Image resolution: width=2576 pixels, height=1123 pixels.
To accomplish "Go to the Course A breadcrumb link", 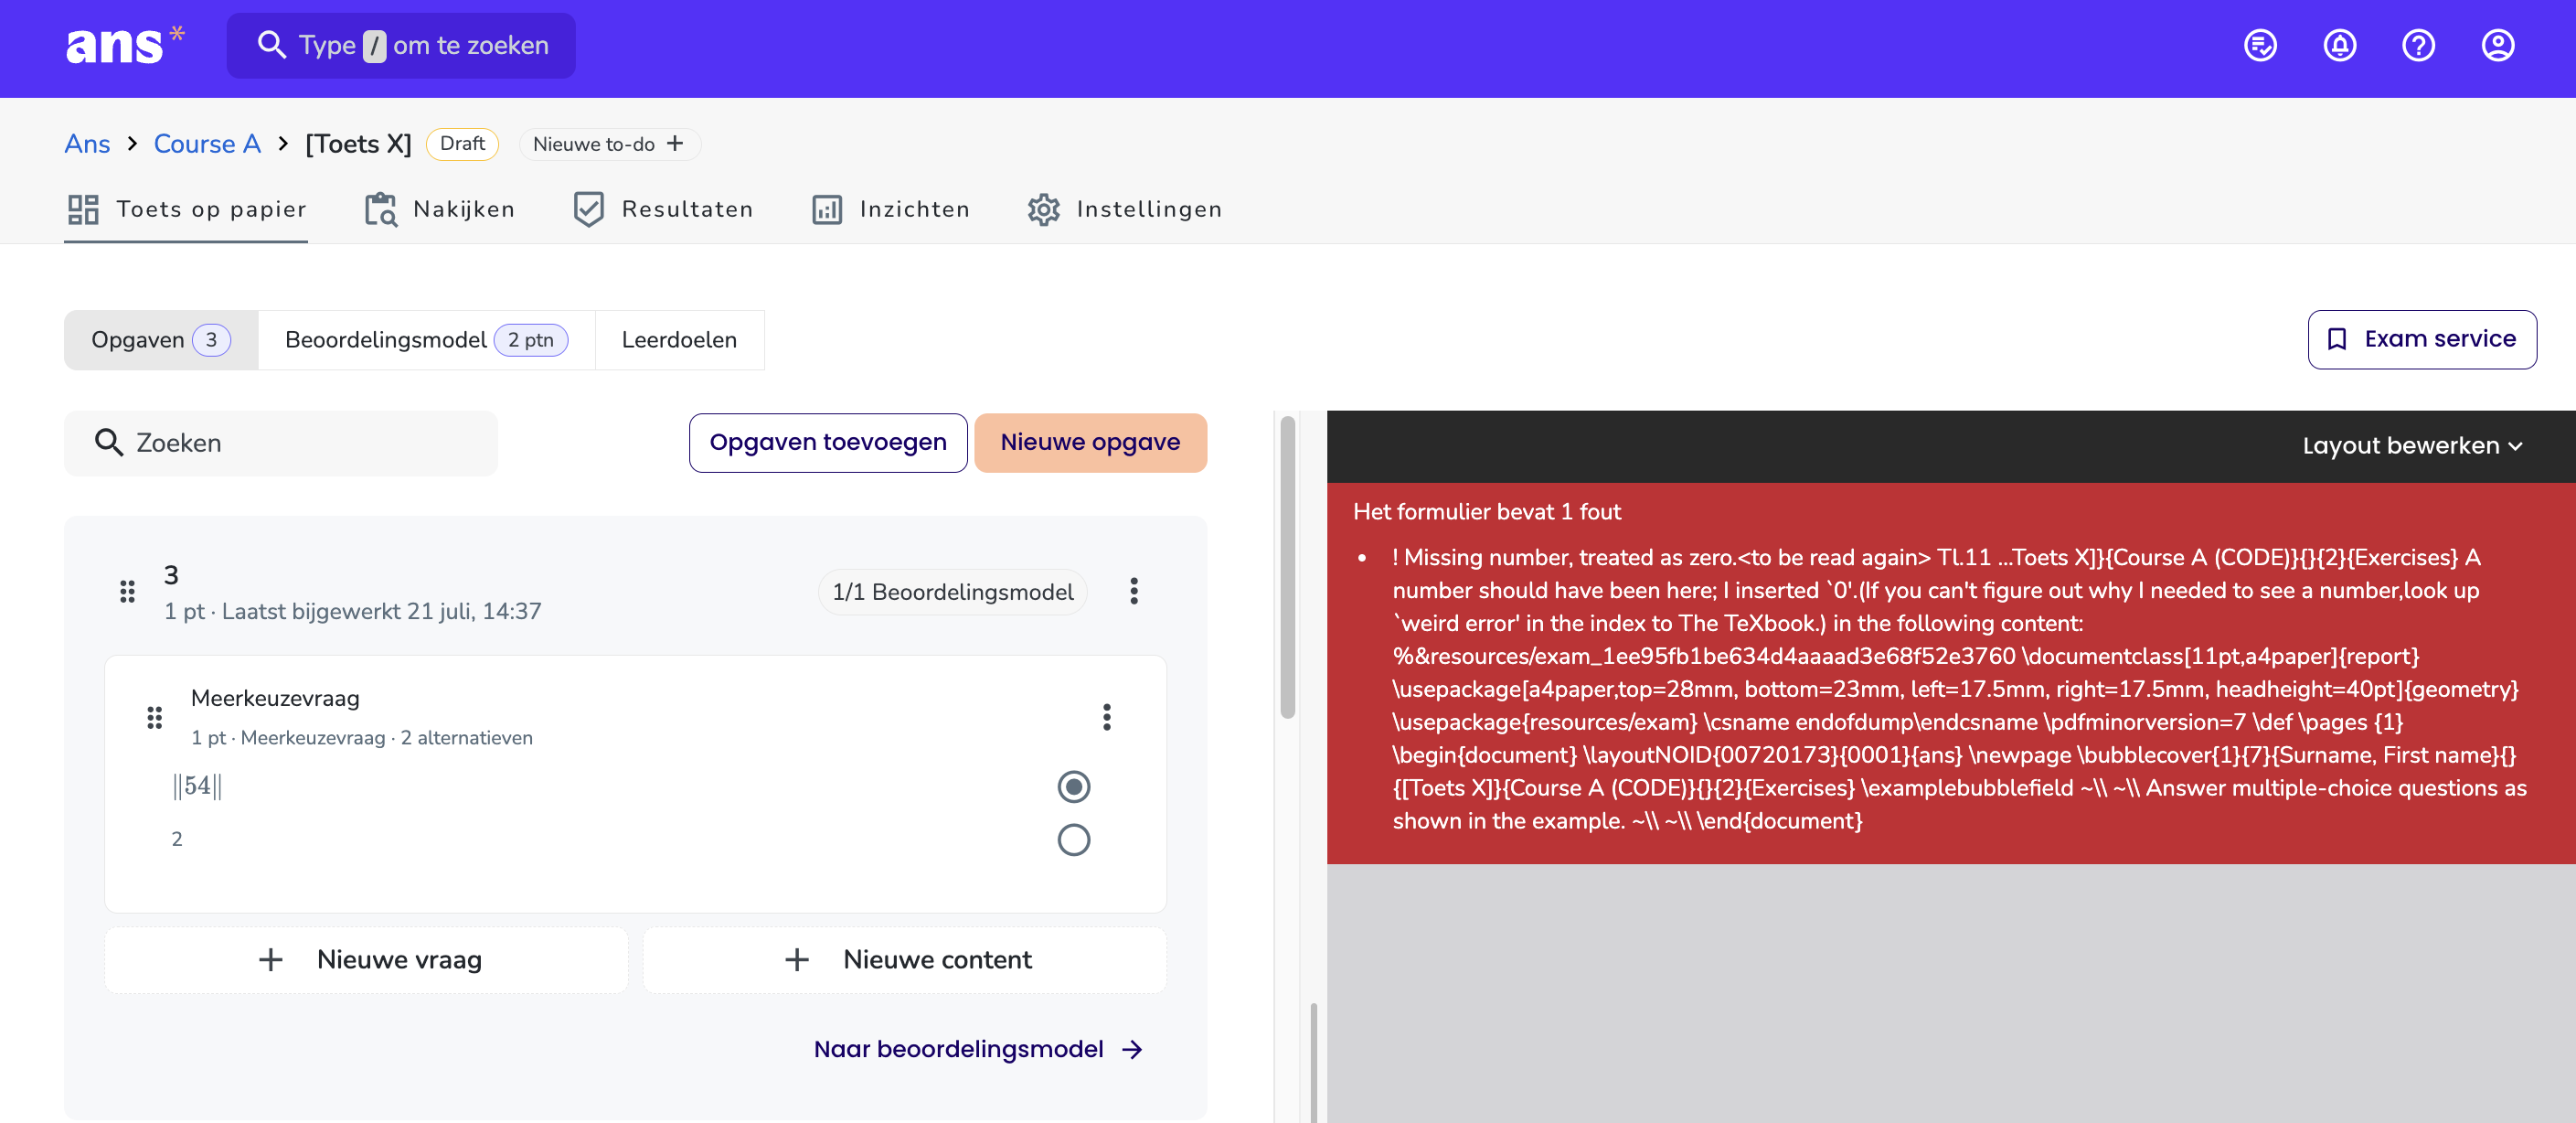I will coord(207,144).
